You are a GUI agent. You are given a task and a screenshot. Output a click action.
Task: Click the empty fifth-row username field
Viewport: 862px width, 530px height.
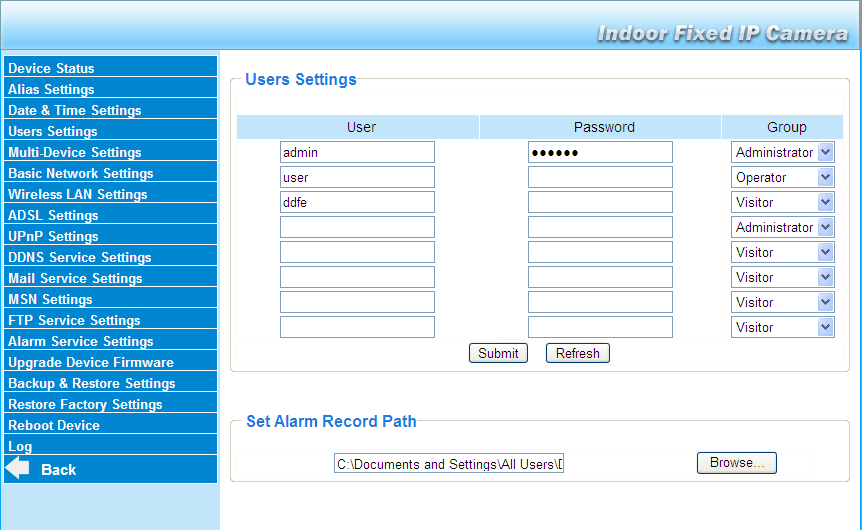point(357,252)
